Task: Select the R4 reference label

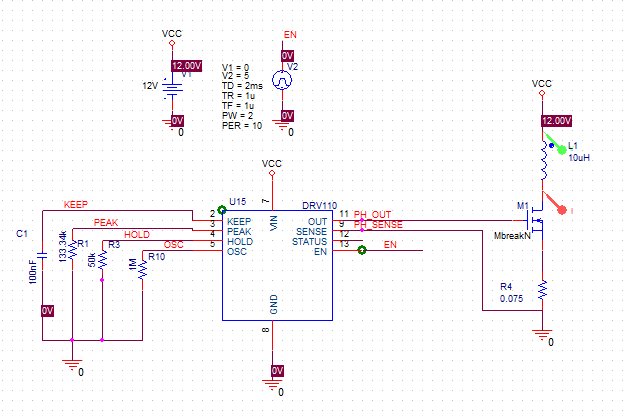Action: click(x=506, y=286)
